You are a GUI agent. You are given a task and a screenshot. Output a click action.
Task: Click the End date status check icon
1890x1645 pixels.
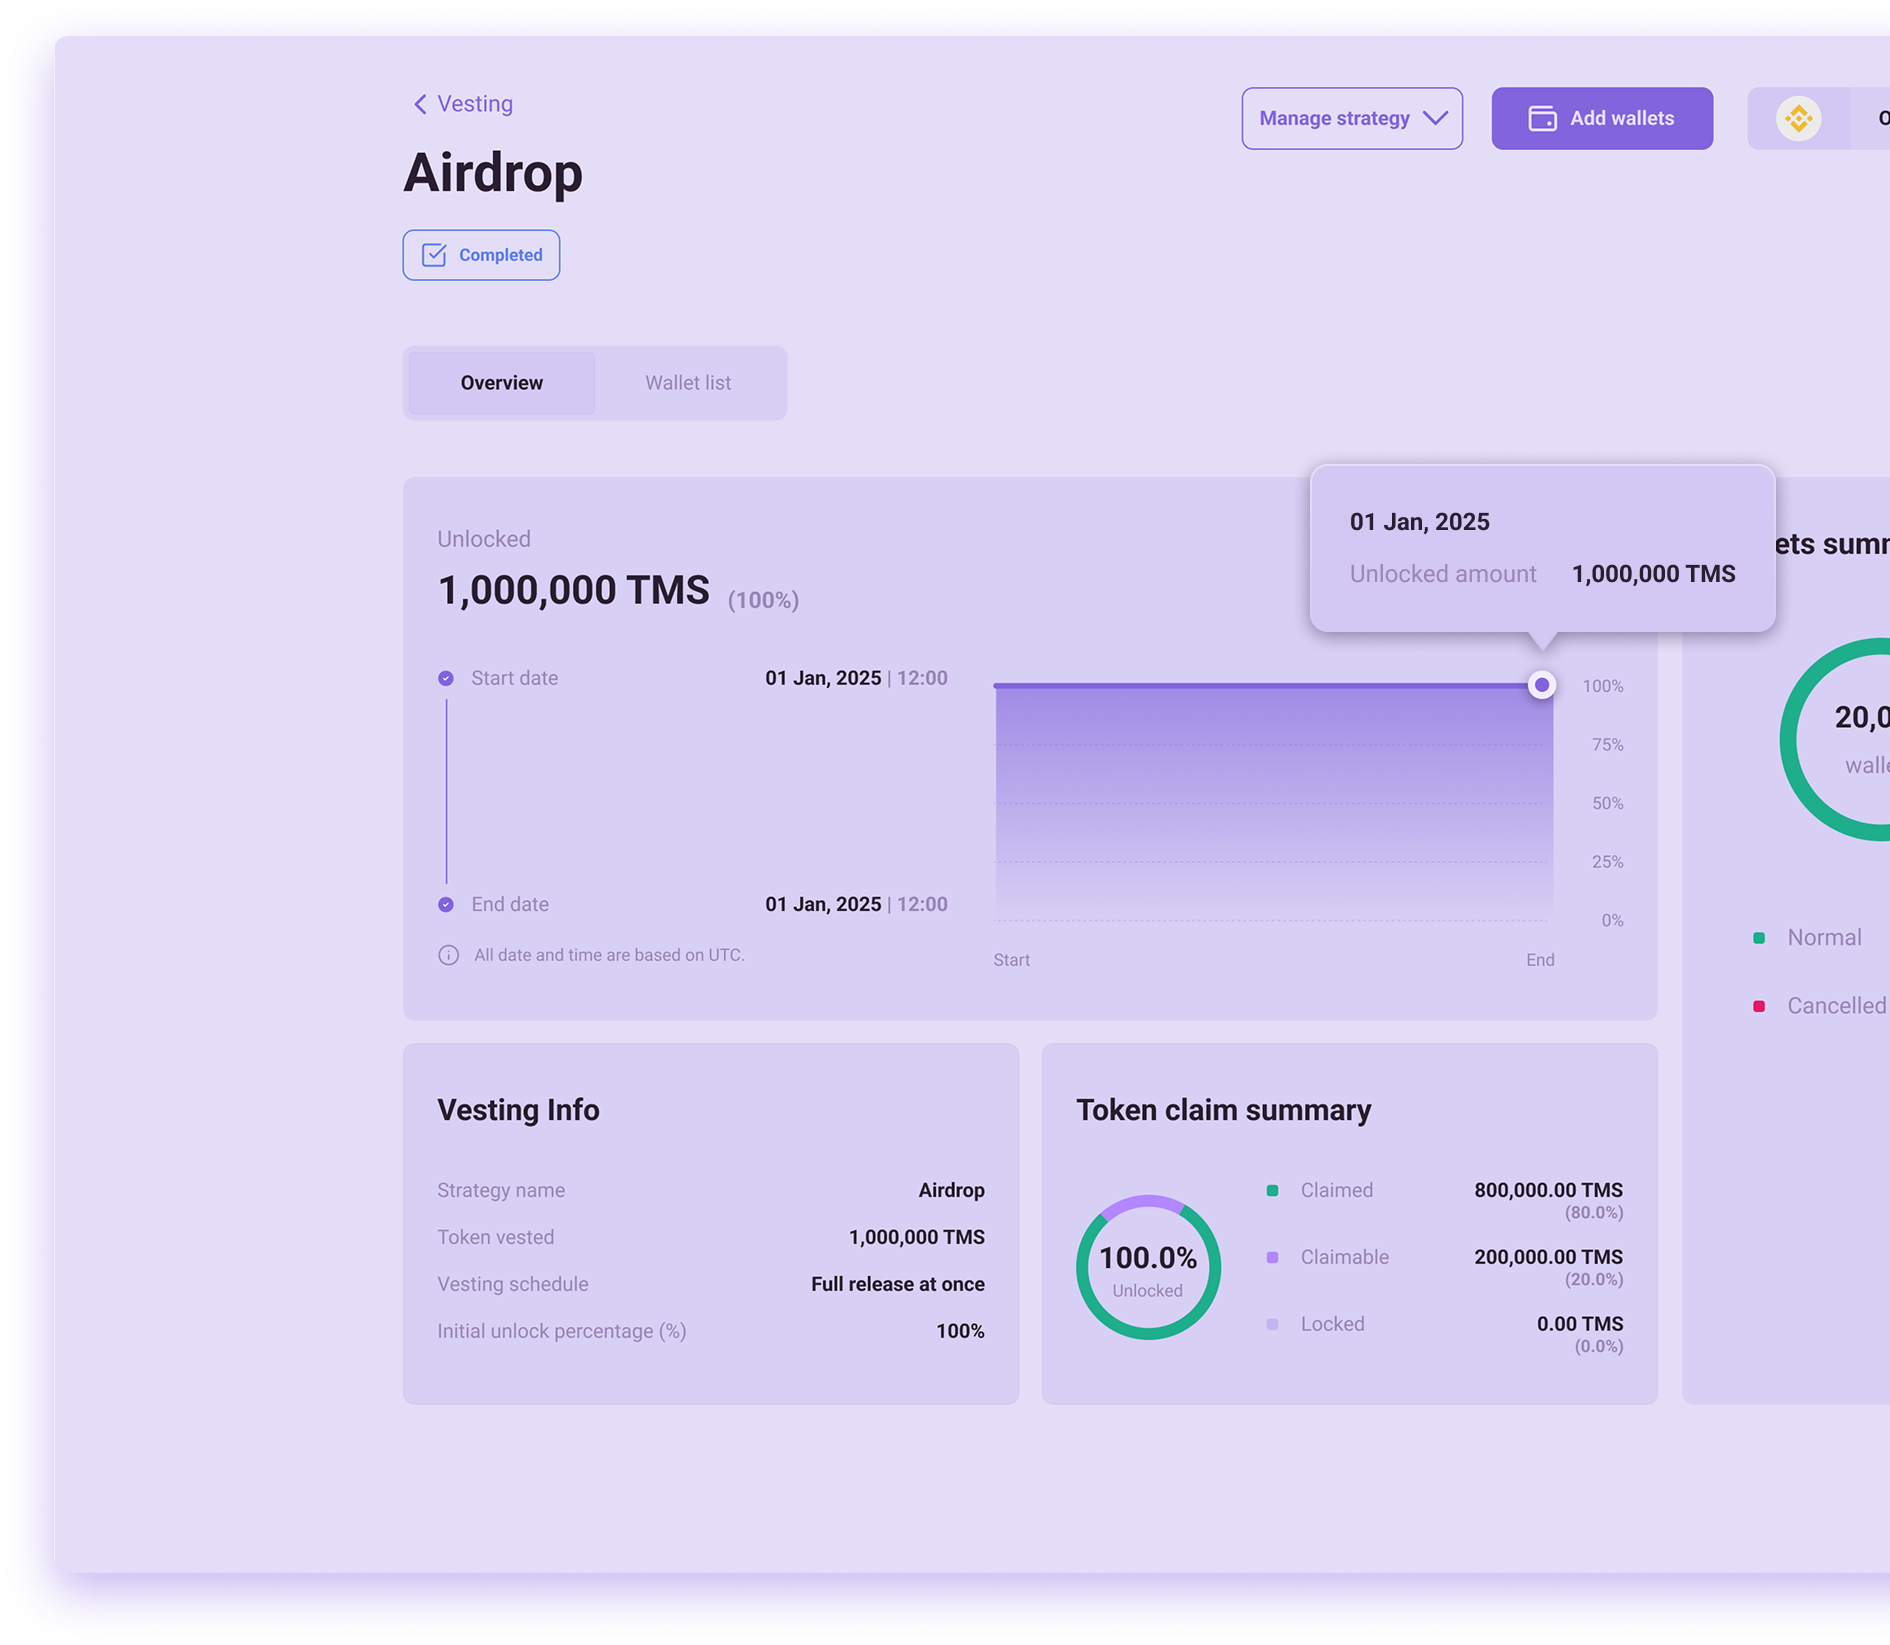446,904
